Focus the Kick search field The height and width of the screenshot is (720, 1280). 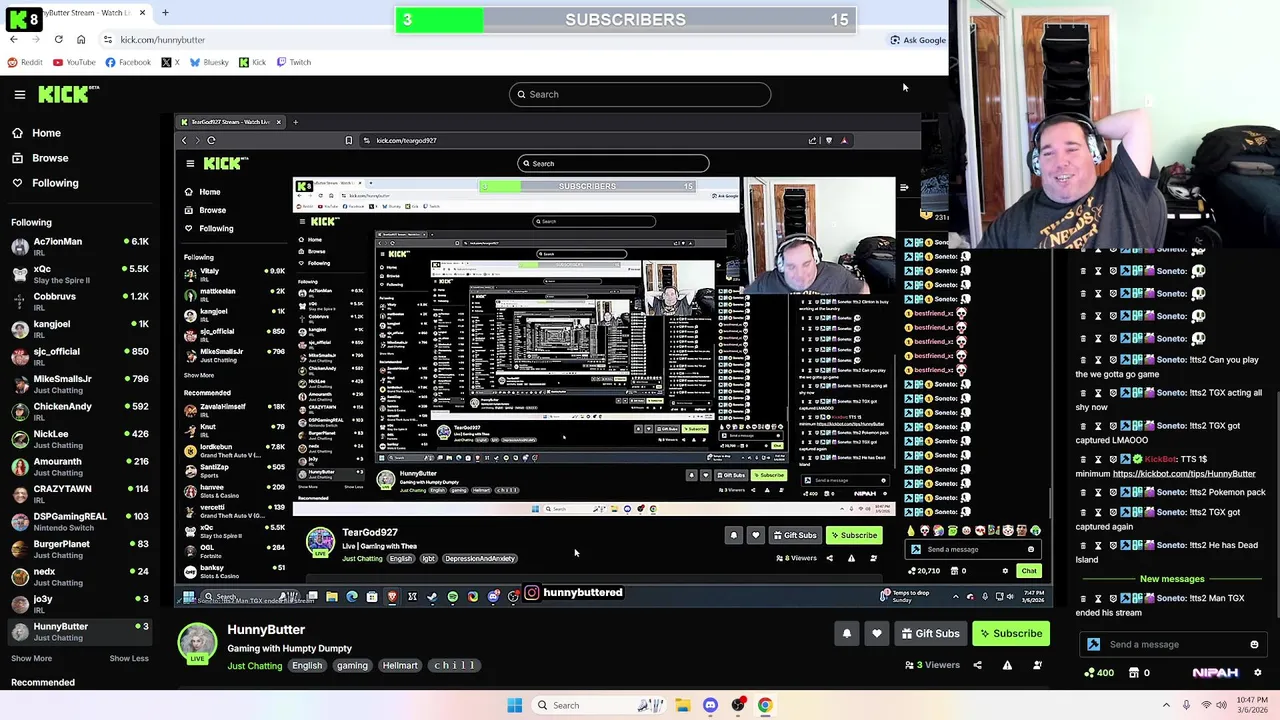tap(640, 94)
